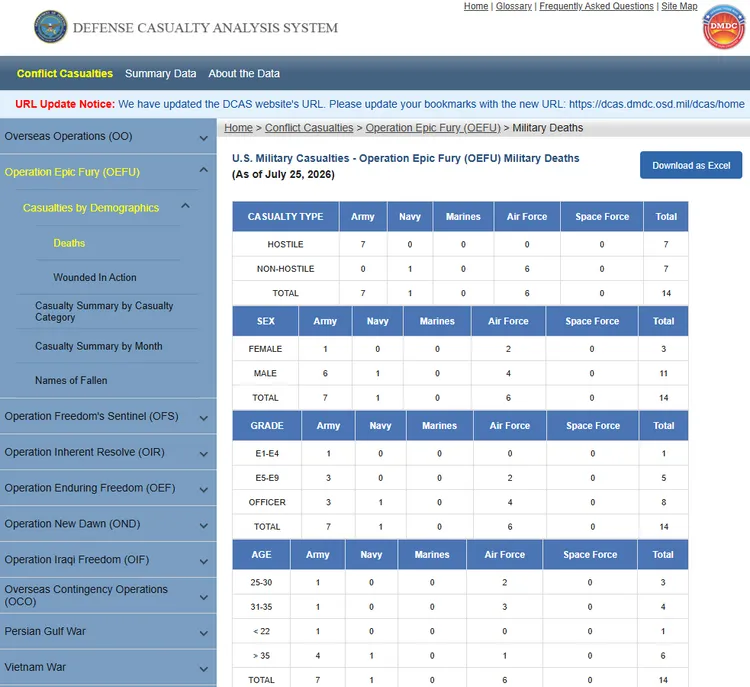750x687 pixels.
Task: Download the table as Excel
Action: 691,165
